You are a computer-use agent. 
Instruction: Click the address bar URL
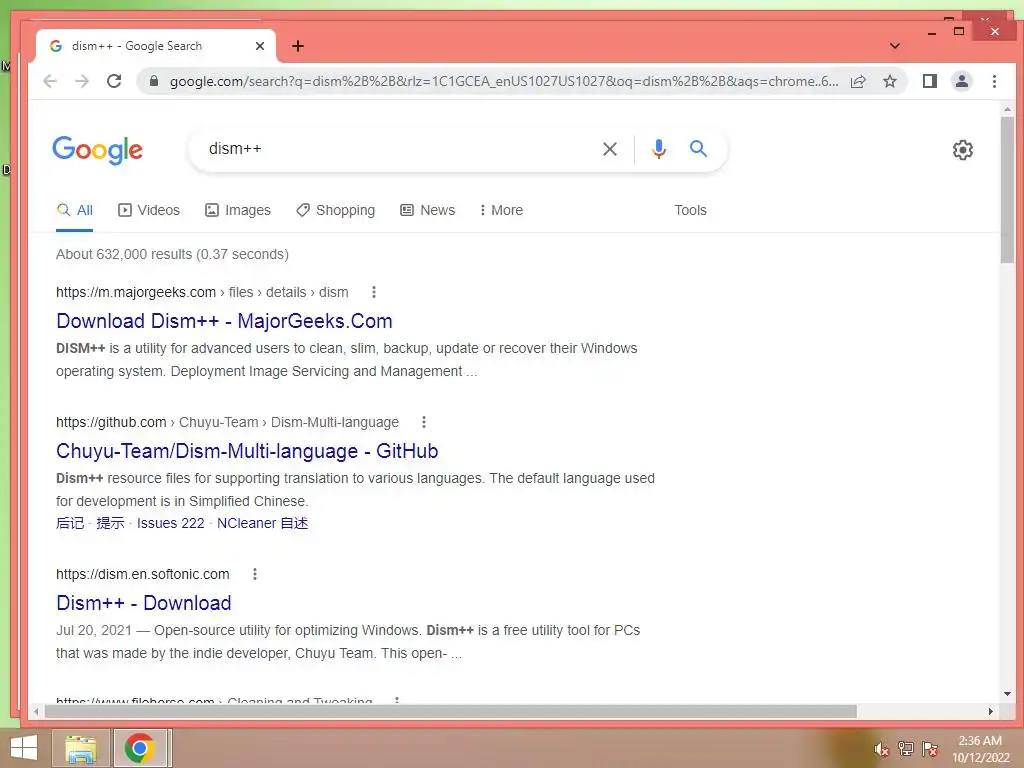coord(504,81)
